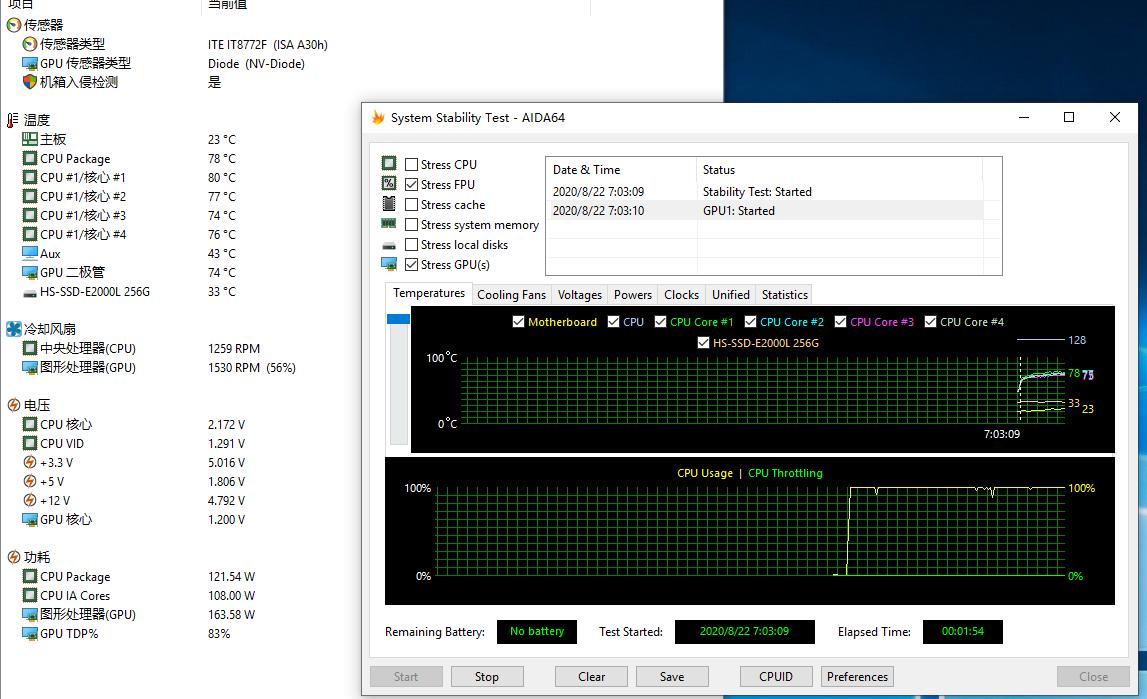Click the voltage icon beside 电压
The width and height of the screenshot is (1147, 699).
(13, 405)
